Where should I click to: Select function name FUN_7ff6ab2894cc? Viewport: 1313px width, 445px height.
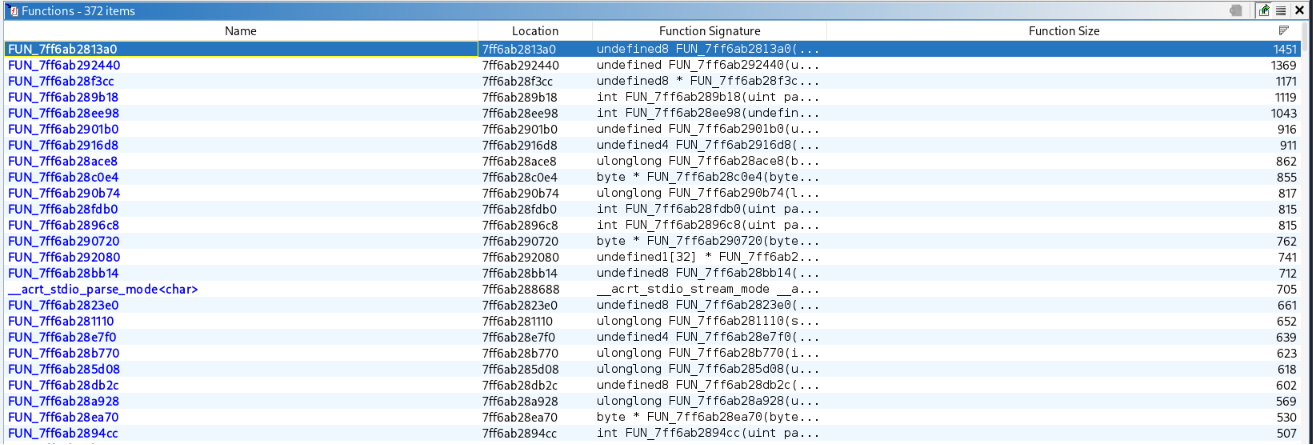pos(63,433)
